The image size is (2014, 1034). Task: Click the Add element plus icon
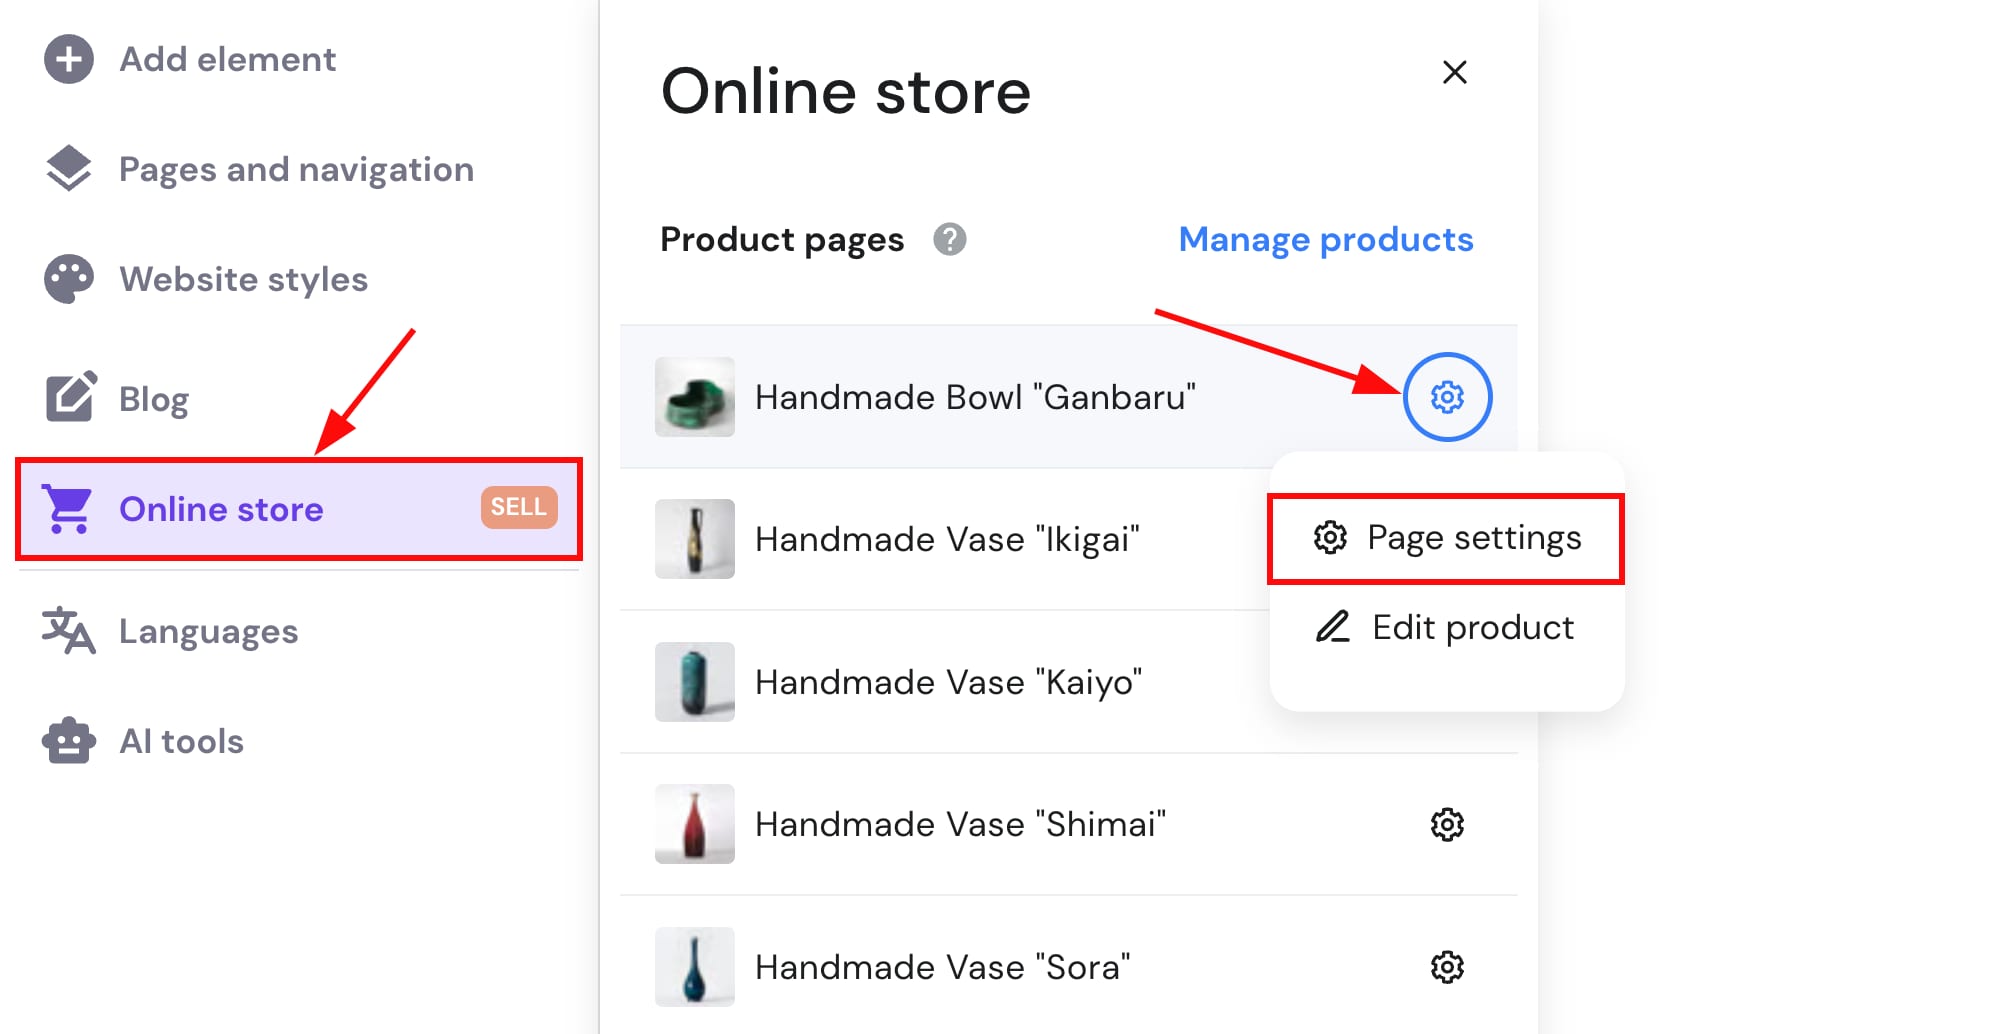click(x=68, y=59)
